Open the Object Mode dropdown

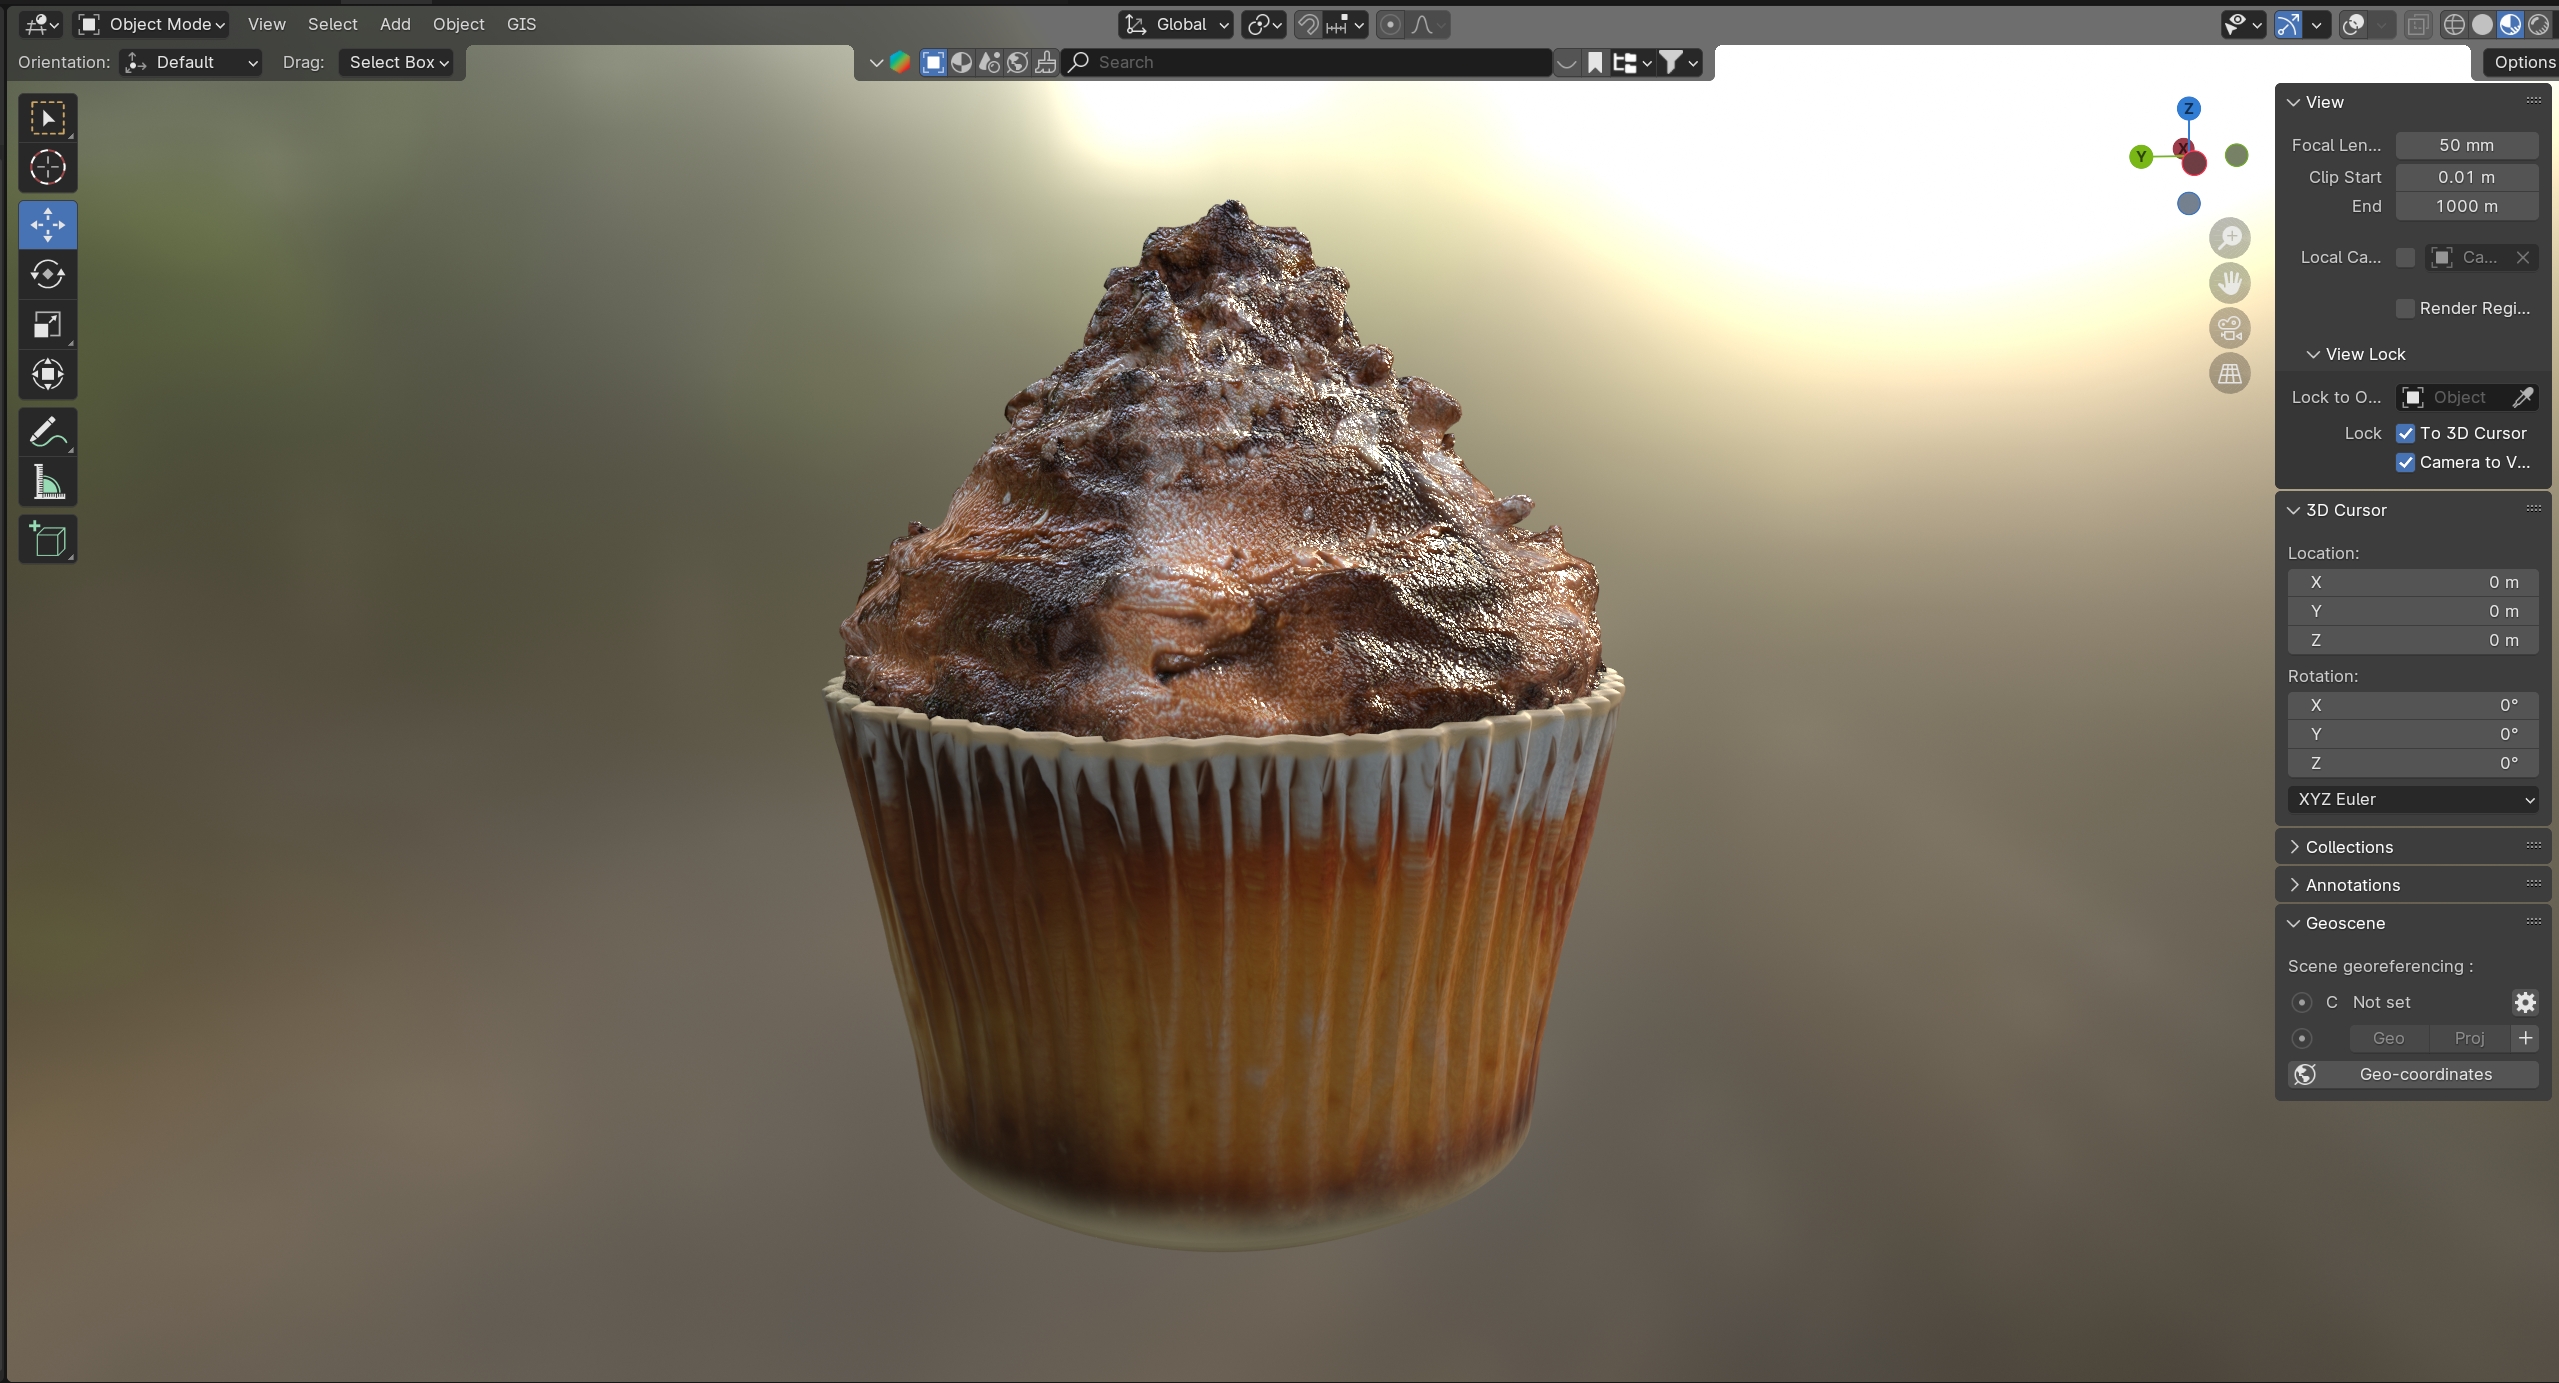153,24
